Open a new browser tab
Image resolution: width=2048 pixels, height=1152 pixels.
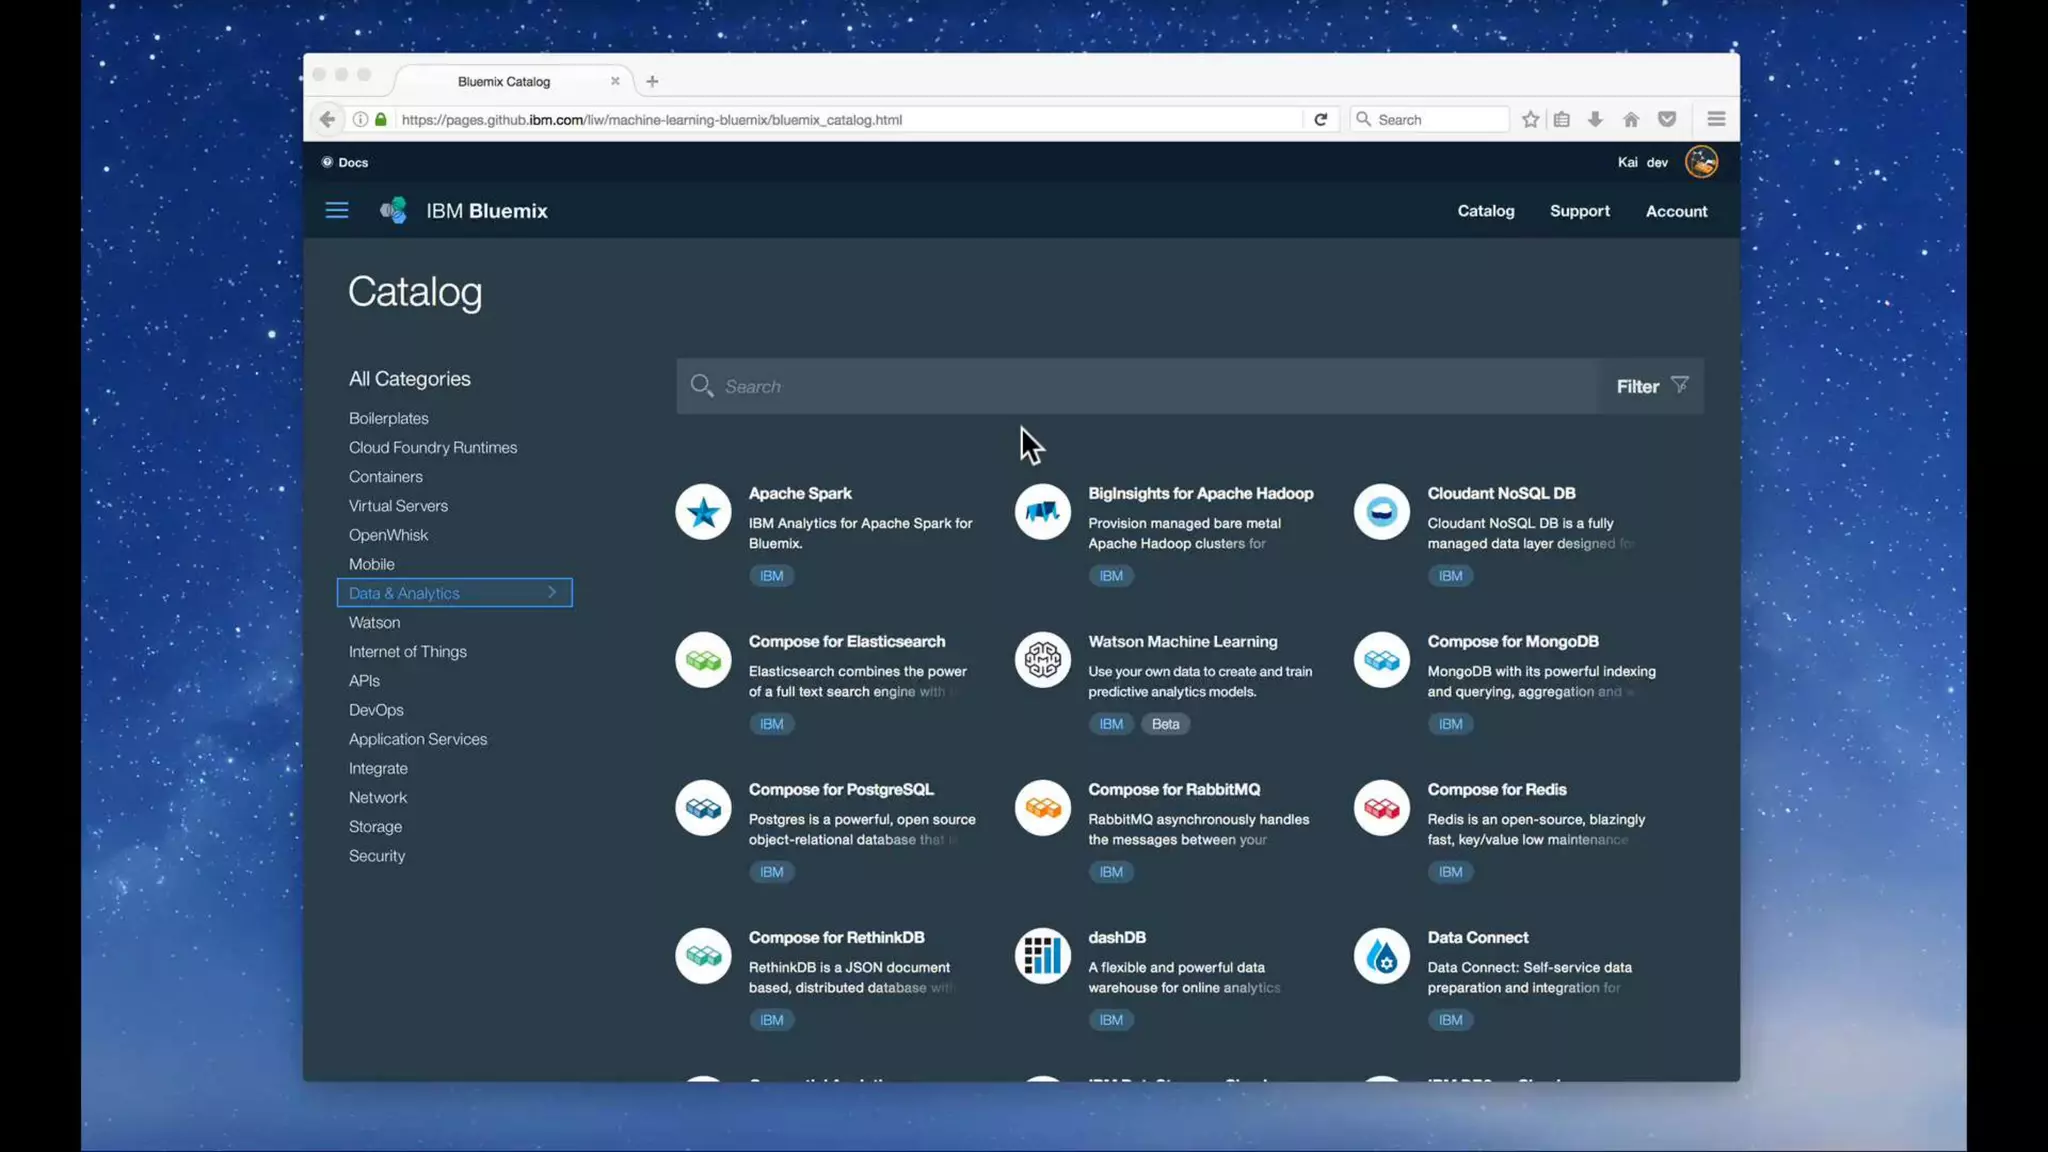(652, 82)
